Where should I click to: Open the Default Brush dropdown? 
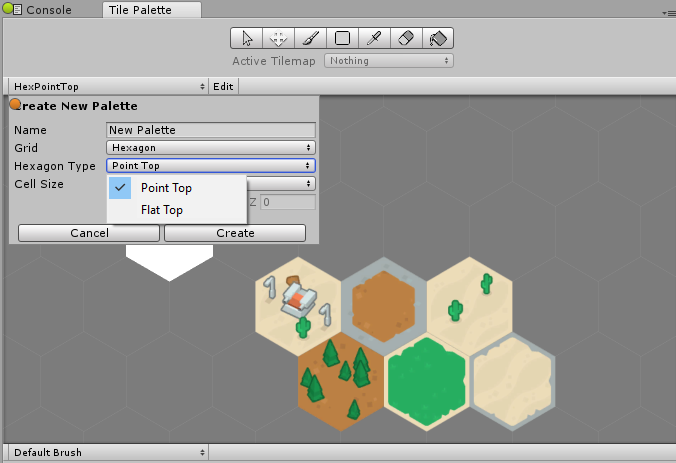tap(108, 453)
